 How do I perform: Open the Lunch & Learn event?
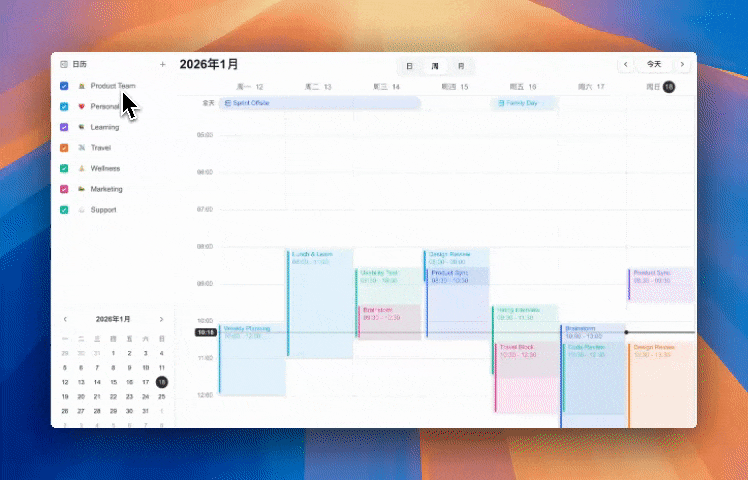pos(320,303)
